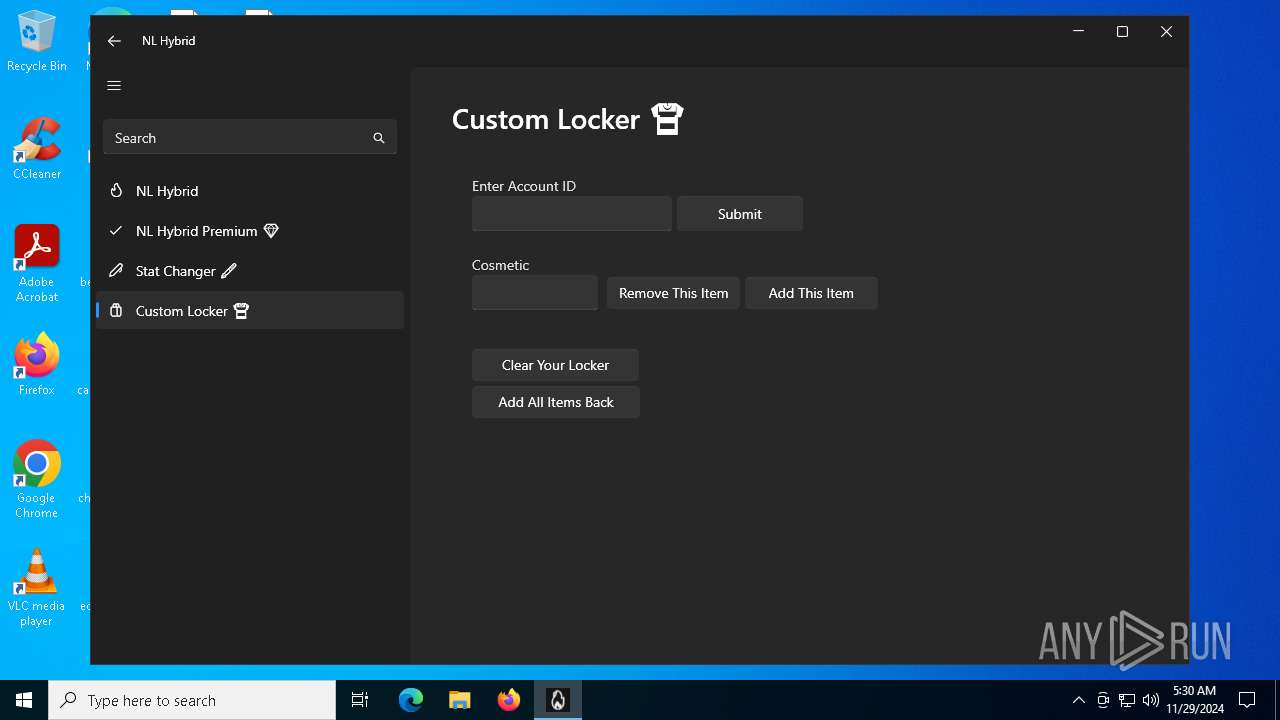Open network settings in the system tray
This screenshot has width=1280, height=720.
coord(1127,700)
